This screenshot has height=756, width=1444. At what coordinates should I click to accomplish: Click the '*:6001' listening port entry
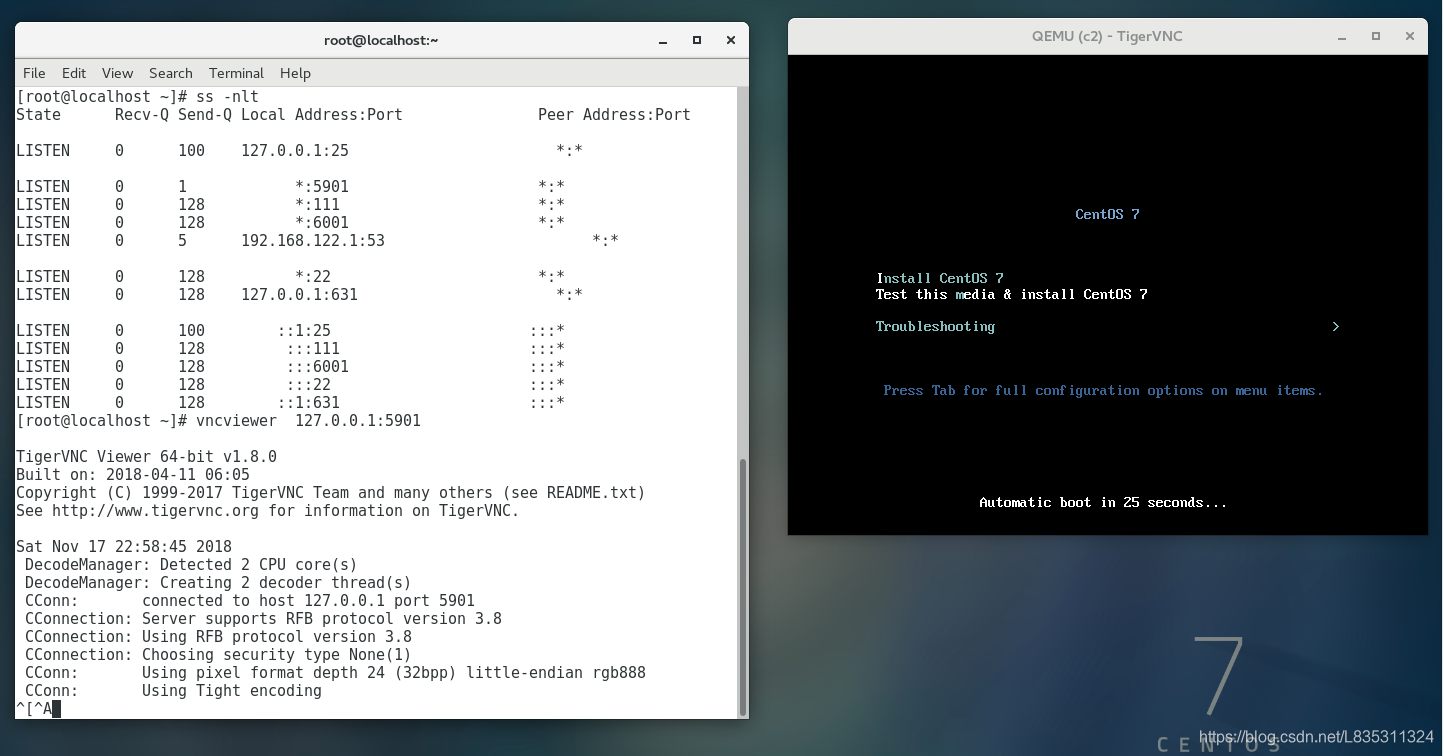[322, 223]
